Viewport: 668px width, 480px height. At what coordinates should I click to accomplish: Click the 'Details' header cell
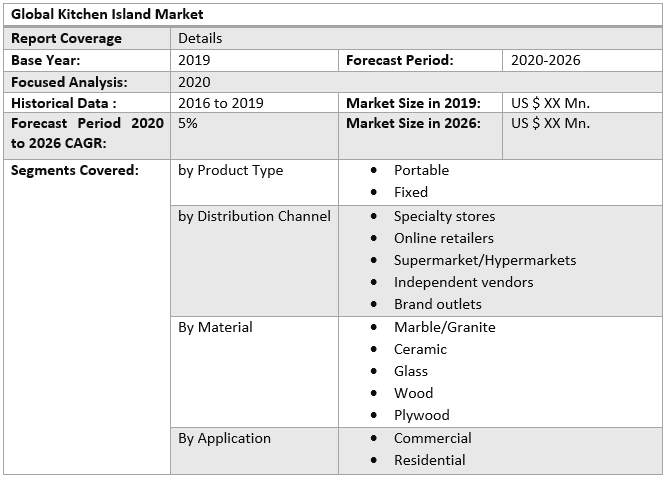pyautogui.click(x=200, y=38)
